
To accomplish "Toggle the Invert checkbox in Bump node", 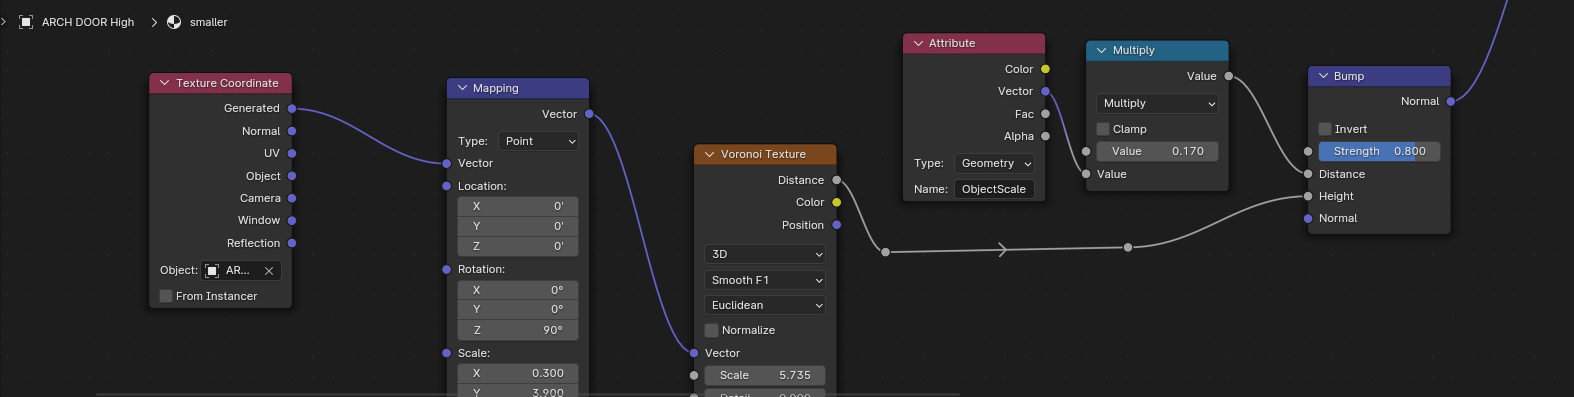I will click(x=1325, y=129).
